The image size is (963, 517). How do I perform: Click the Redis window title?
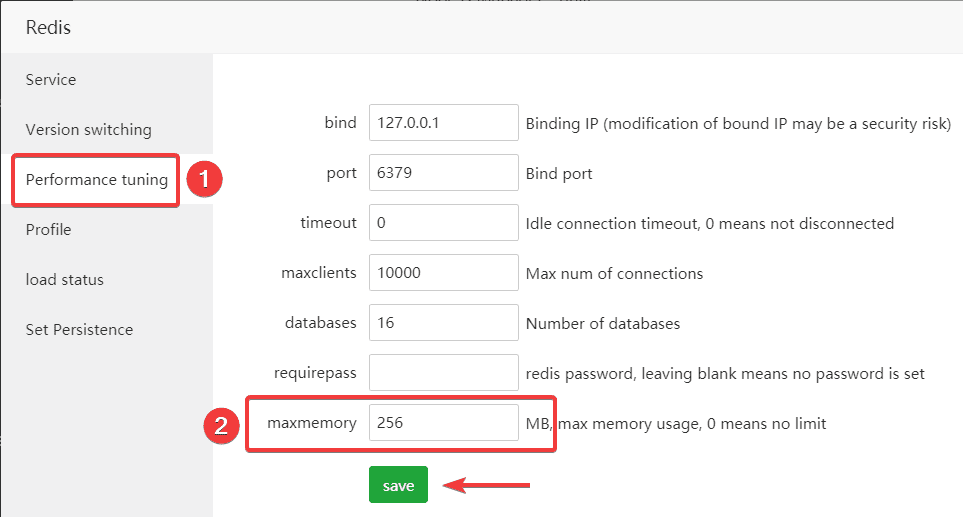[x=48, y=27]
